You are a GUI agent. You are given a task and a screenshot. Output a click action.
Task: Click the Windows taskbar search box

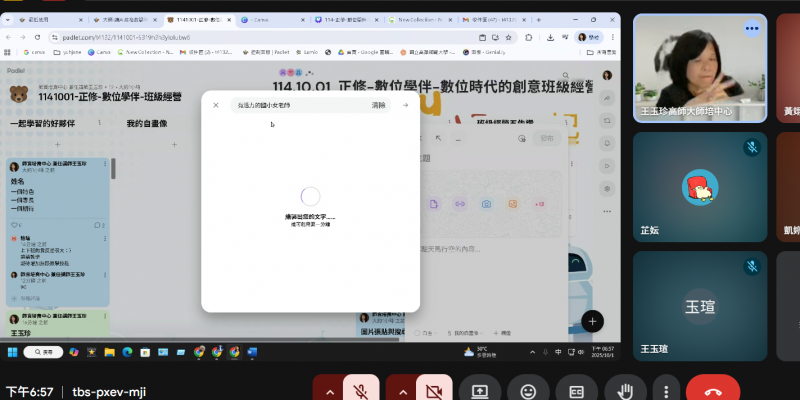[x=43, y=352]
